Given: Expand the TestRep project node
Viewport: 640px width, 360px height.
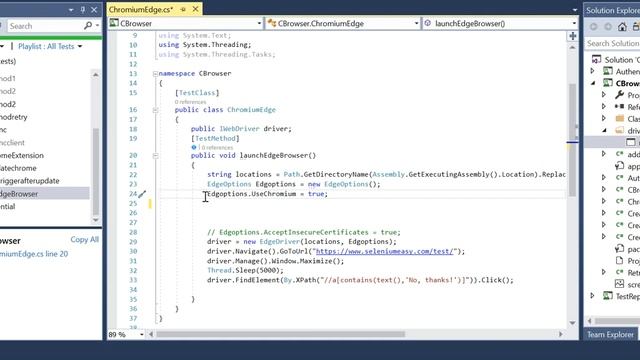Looking at the screenshot, I should point(593,296).
